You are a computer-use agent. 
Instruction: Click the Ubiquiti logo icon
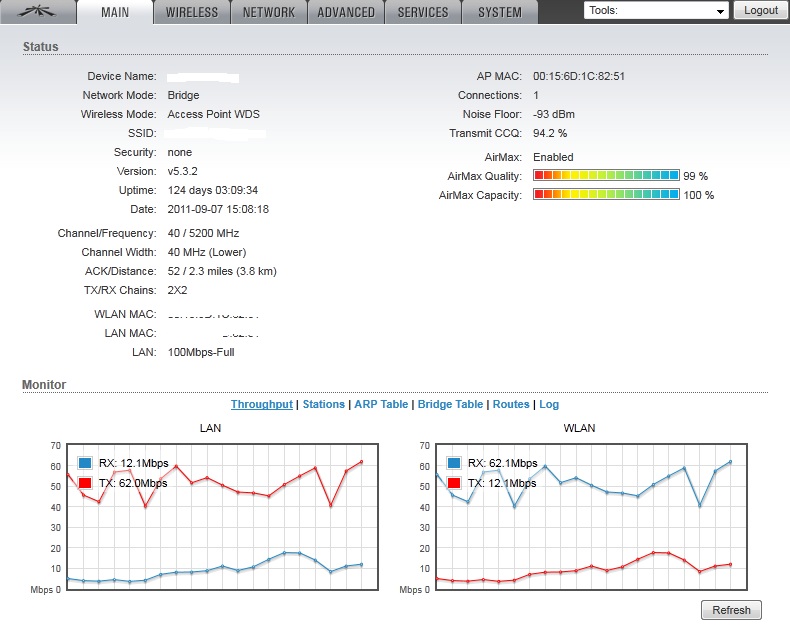(36, 12)
